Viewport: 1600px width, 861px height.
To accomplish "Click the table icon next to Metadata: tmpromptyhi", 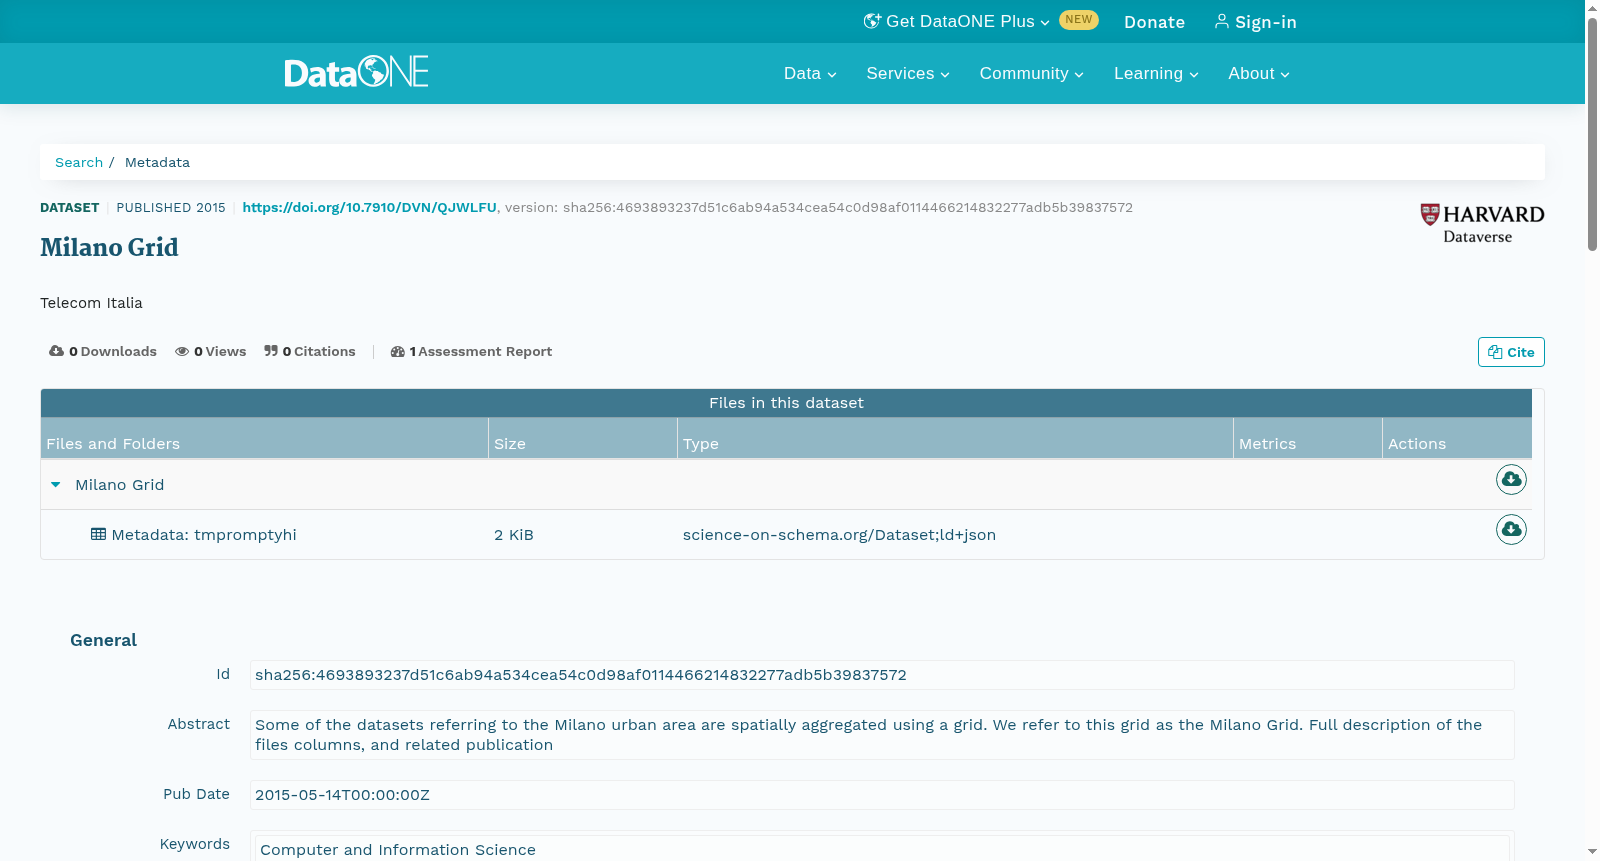I will 98,534.
